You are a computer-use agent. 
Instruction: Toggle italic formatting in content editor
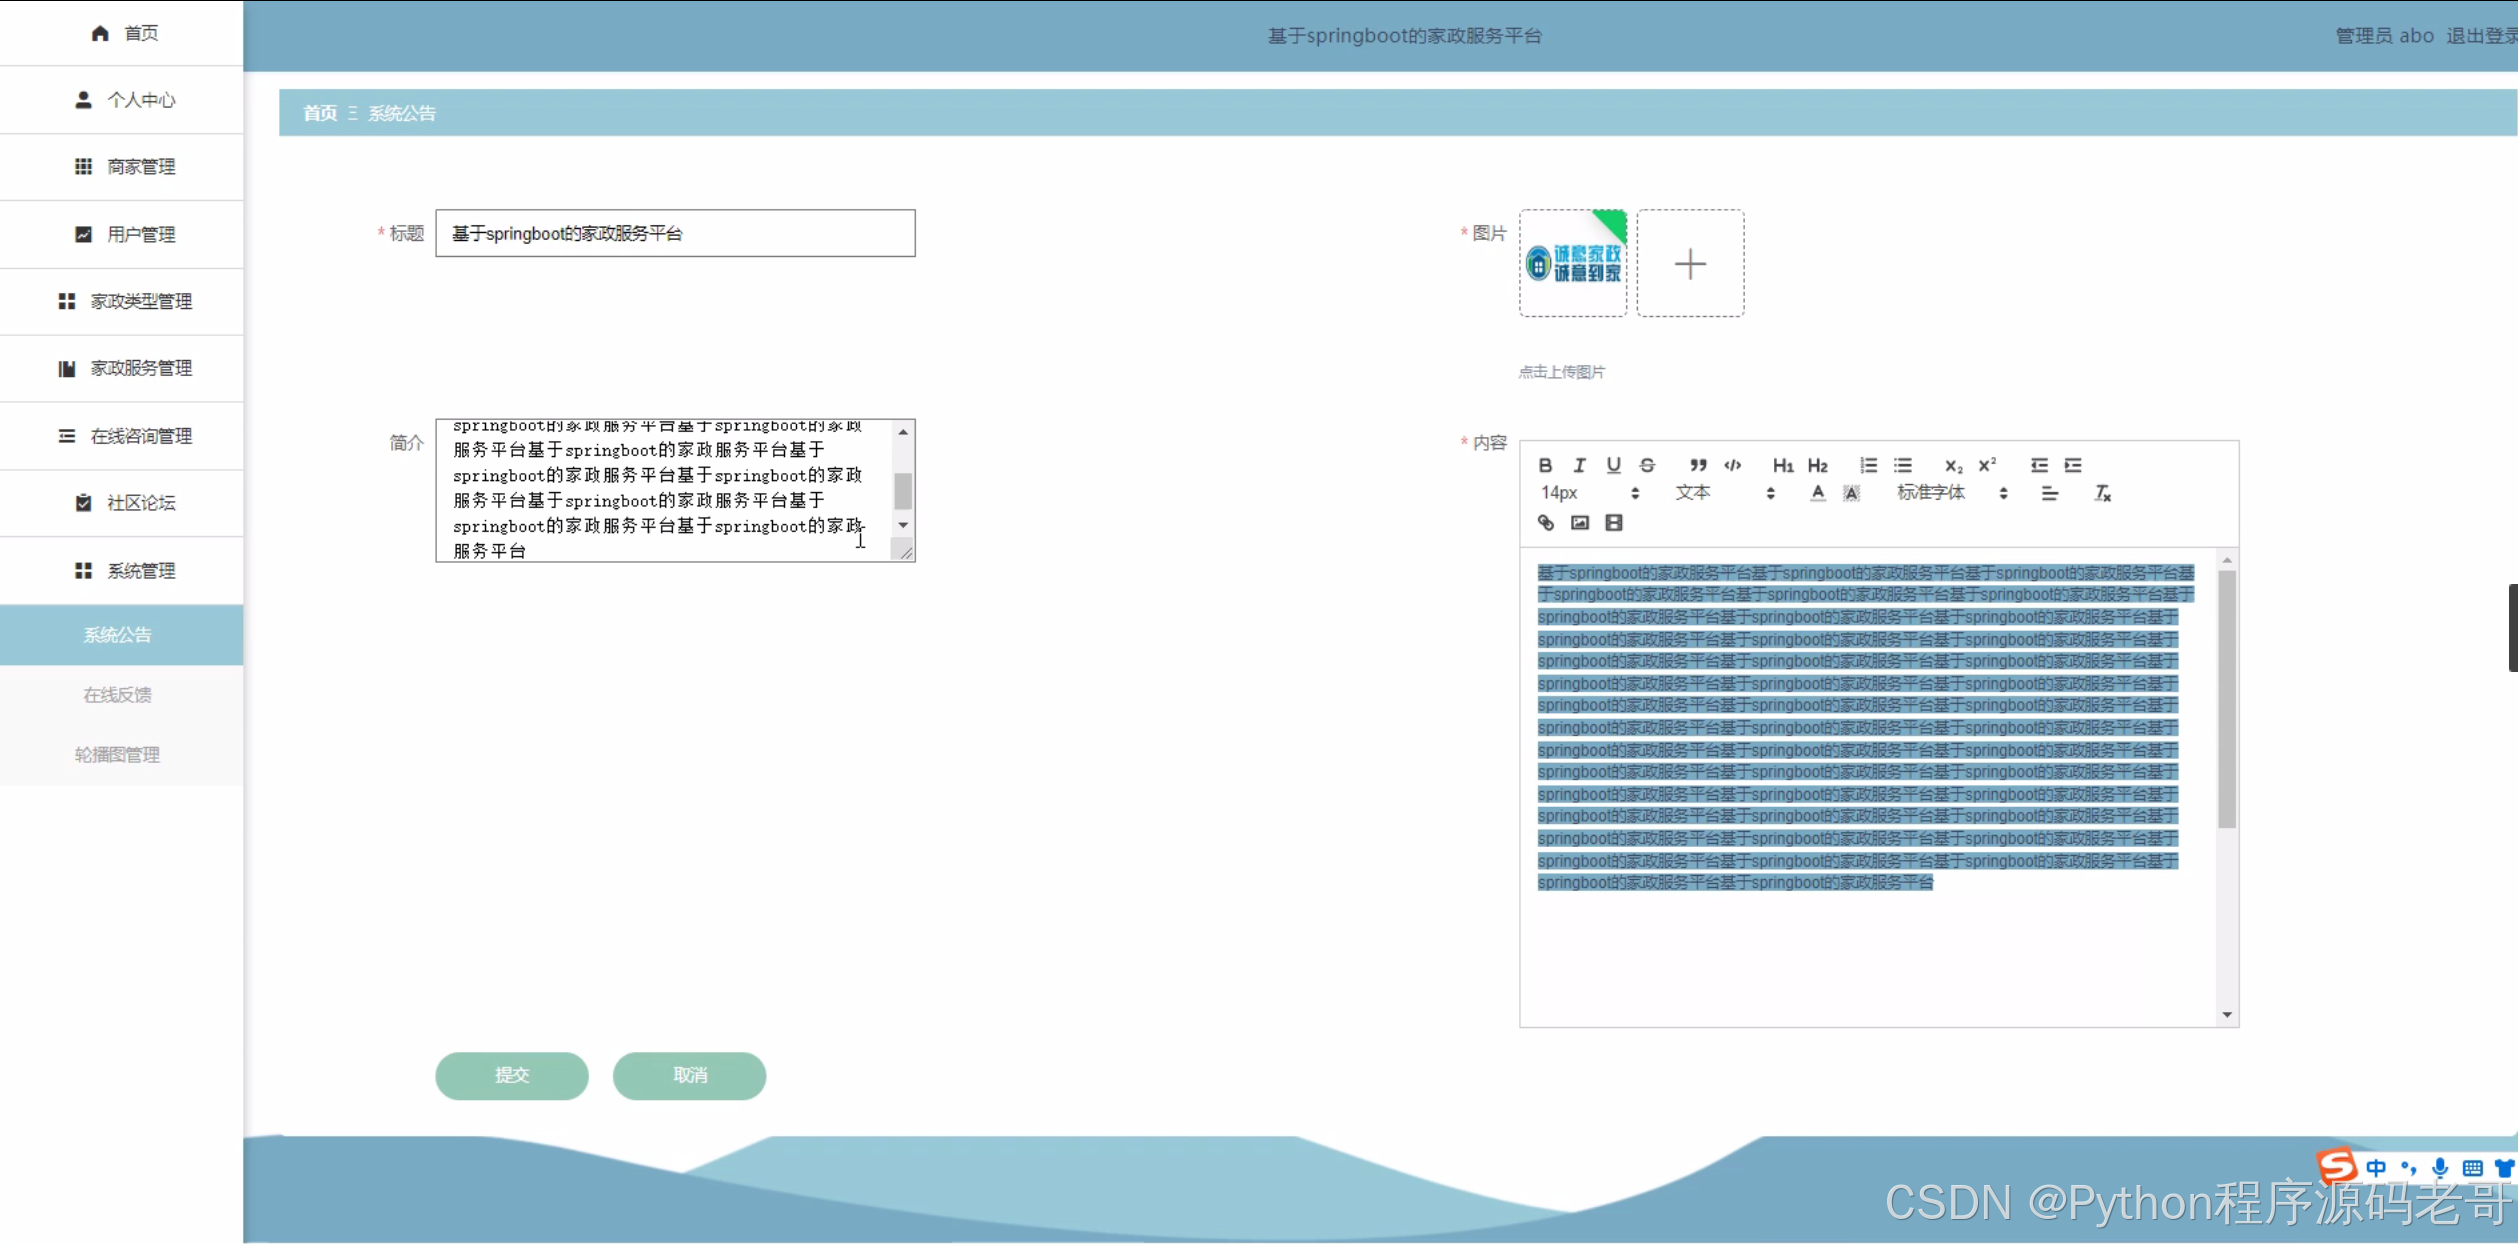click(1579, 465)
